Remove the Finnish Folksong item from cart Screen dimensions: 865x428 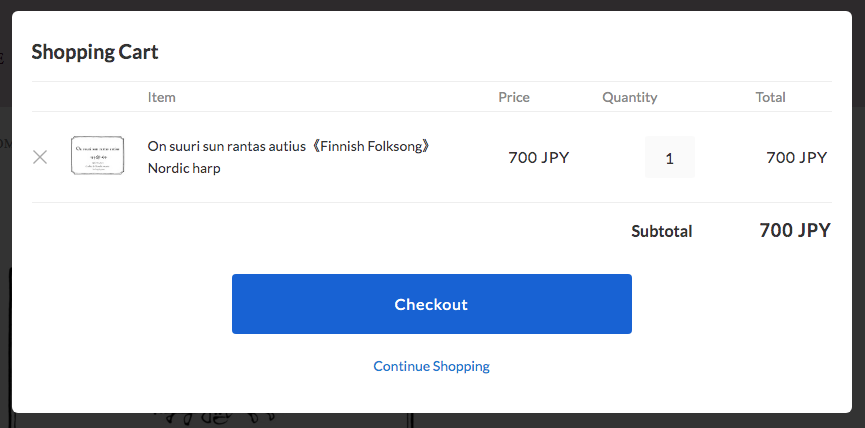click(x=40, y=157)
